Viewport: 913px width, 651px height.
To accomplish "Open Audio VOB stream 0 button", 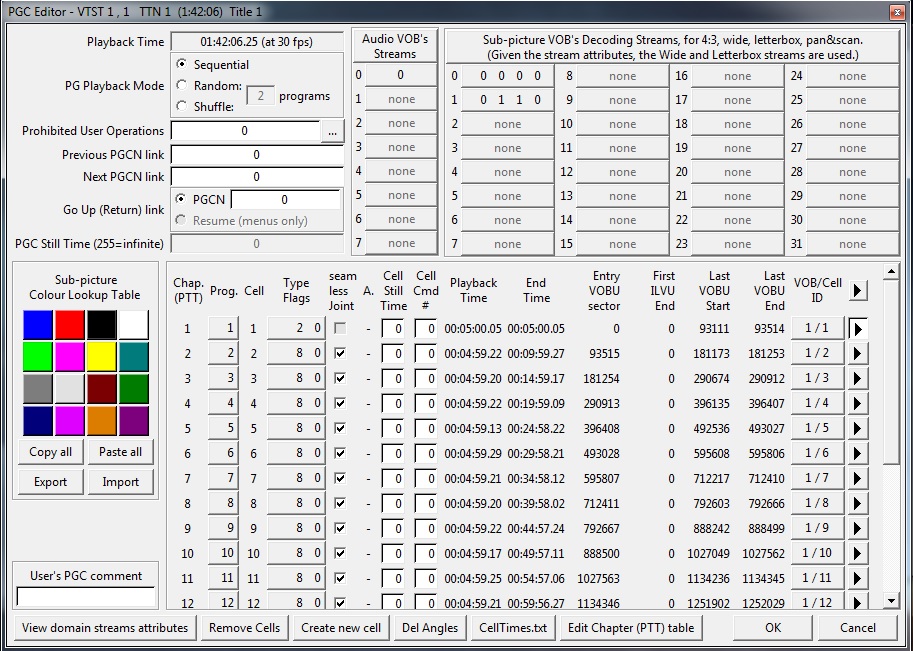I will coord(401,75).
